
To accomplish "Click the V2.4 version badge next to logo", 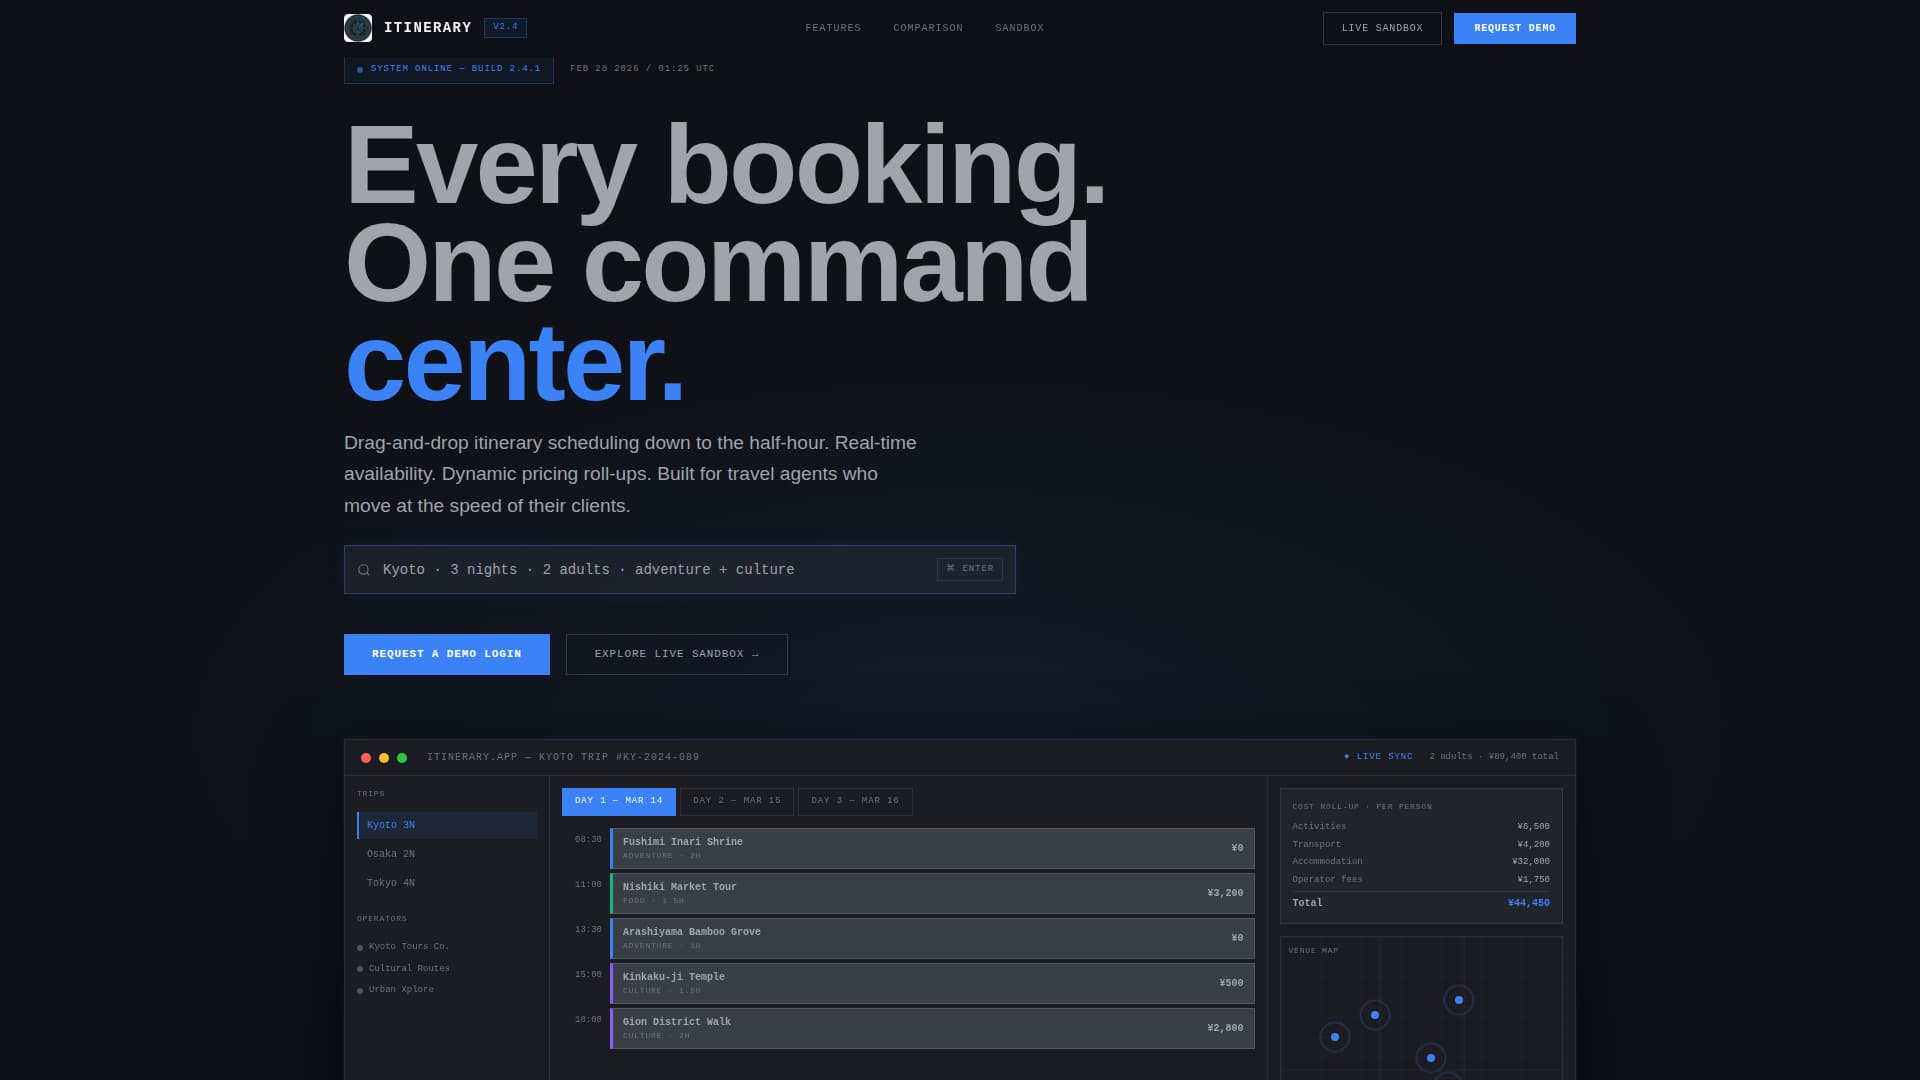I will click(505, 27).
